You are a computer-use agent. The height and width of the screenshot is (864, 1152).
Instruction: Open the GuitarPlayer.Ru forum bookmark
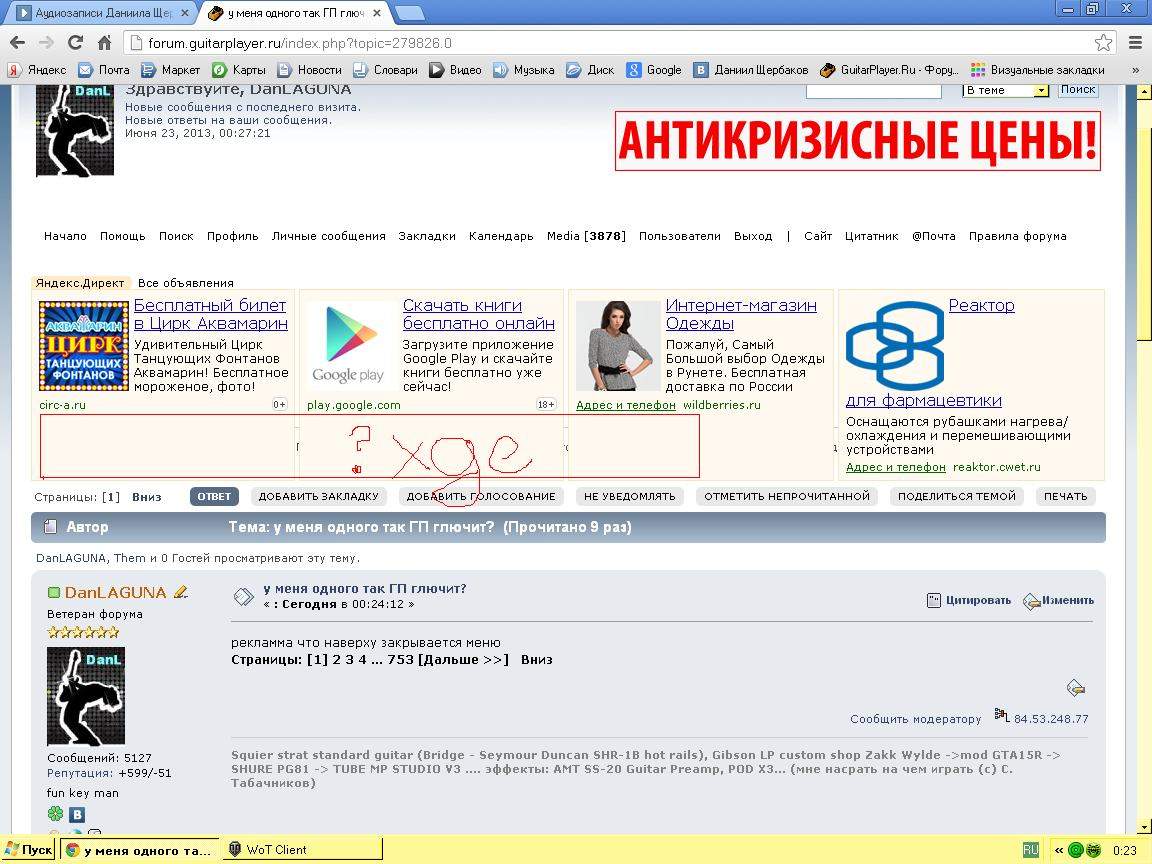click(x=889, y=70)
